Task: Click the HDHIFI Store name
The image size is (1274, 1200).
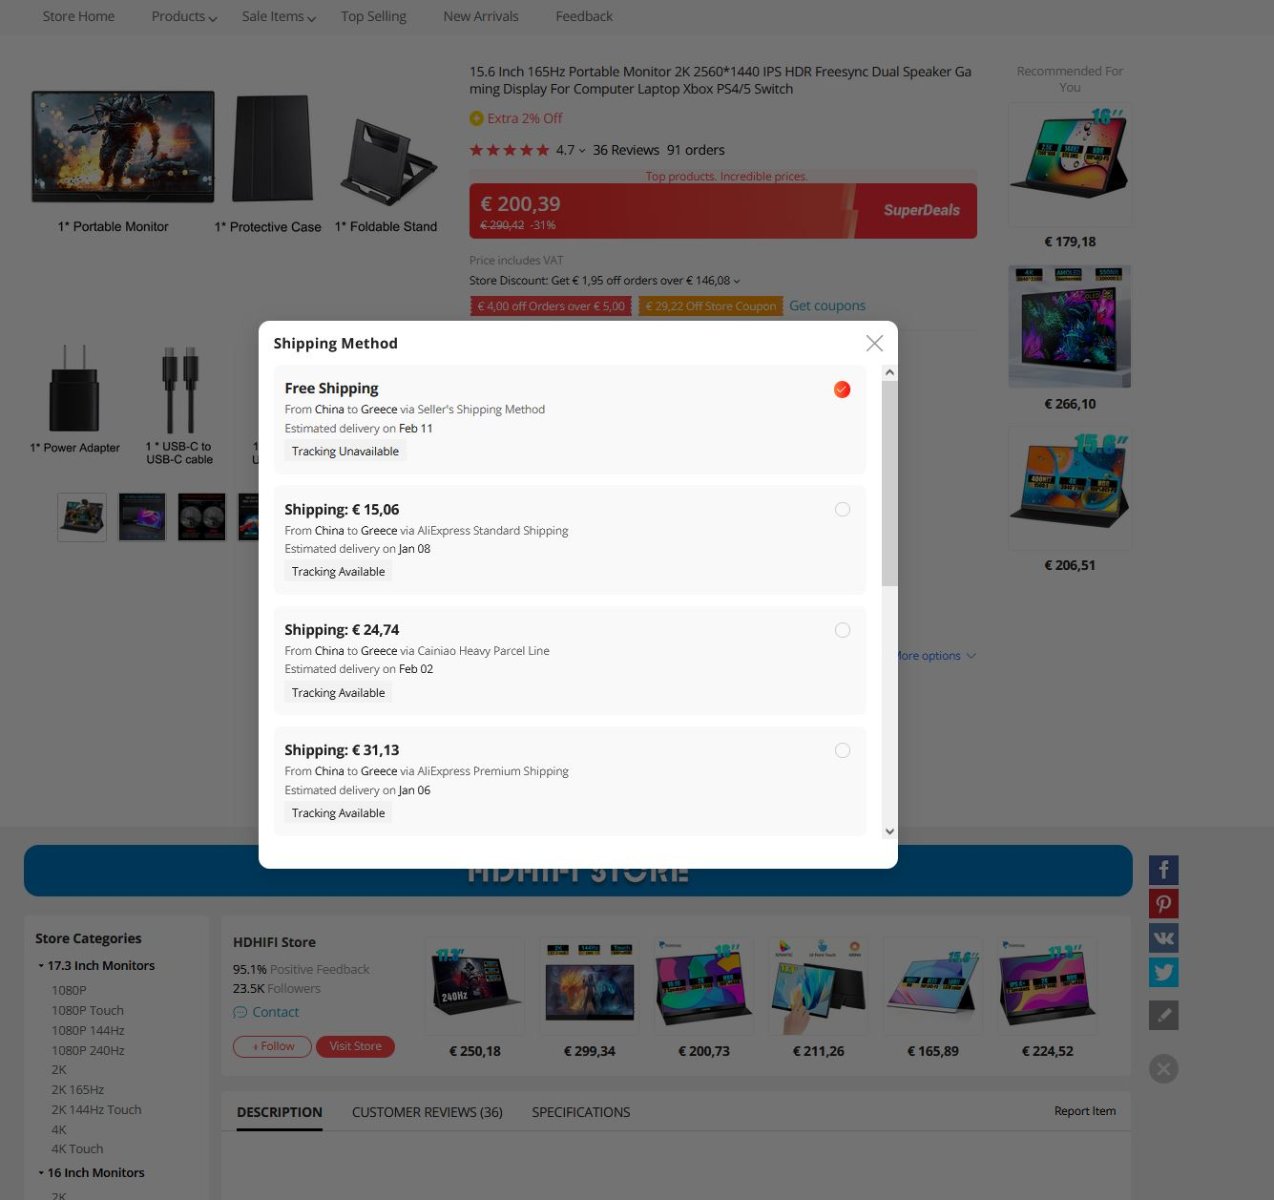Action: tap(274, 942)
